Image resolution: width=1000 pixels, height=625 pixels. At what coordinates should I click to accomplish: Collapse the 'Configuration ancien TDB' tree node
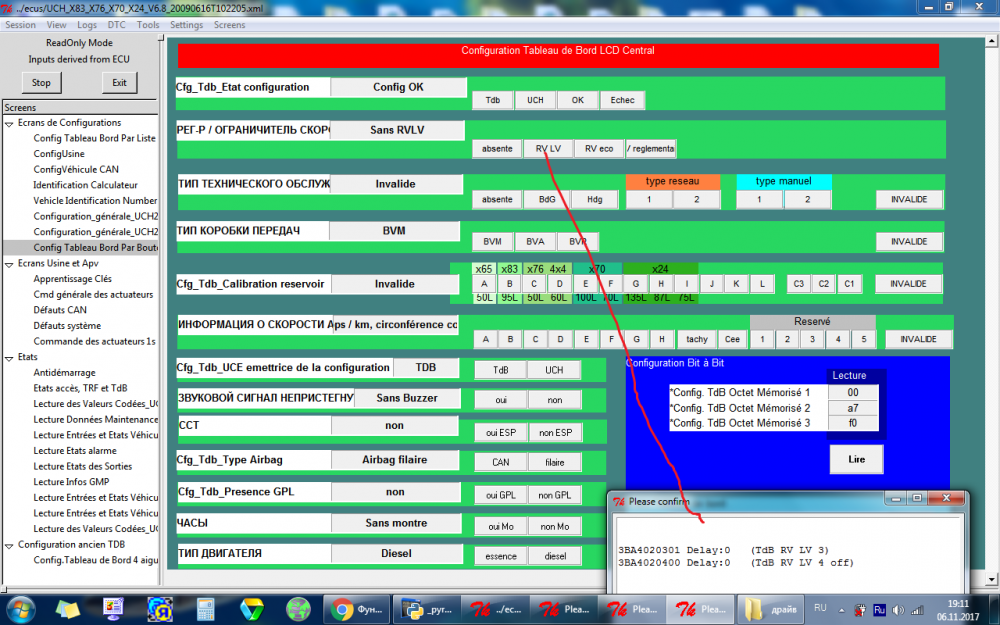pos(10,545)
